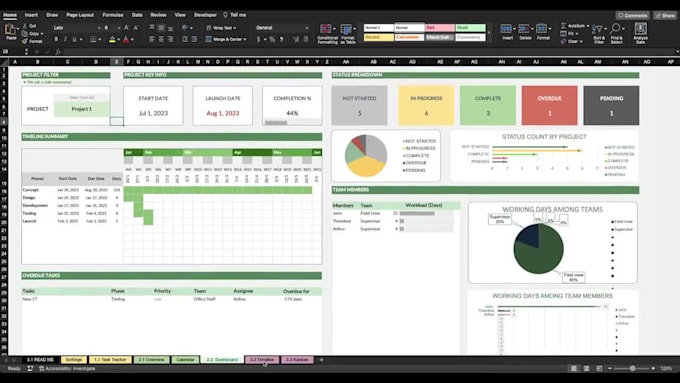Select the Aug 1, 2023 launch date
Screen dimensions: 680x383
(222, 113)
